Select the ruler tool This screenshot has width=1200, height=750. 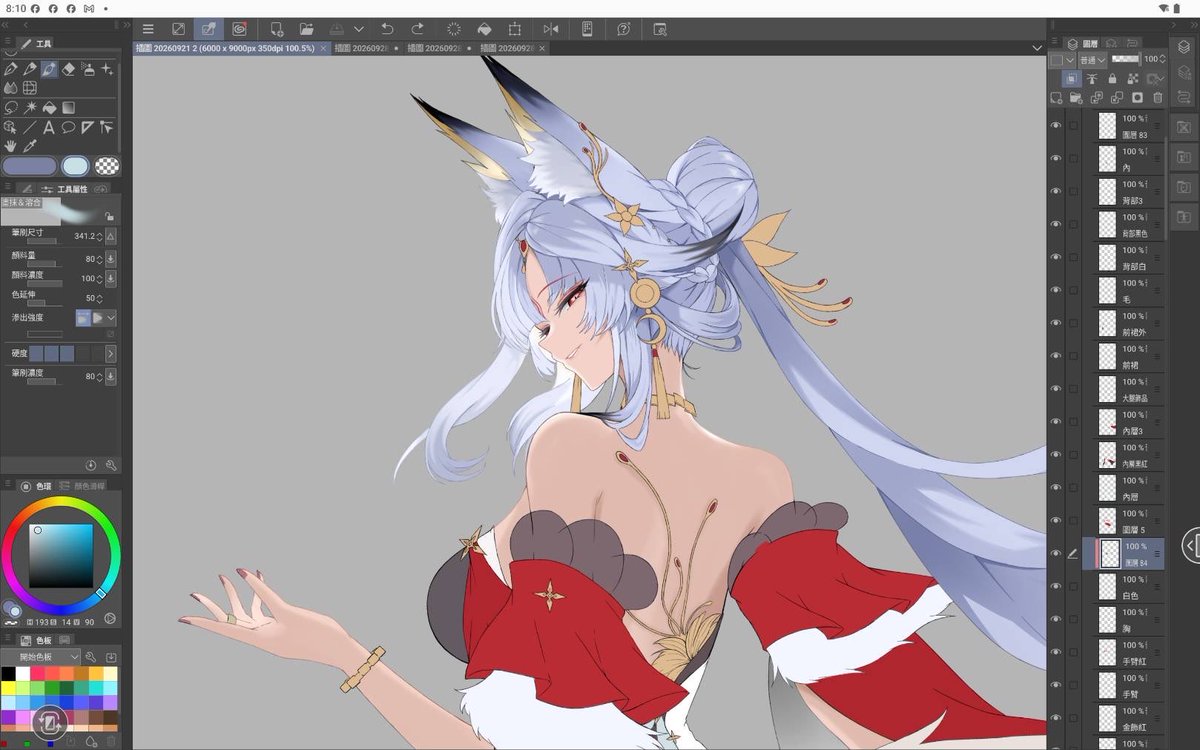coord(87,127)
